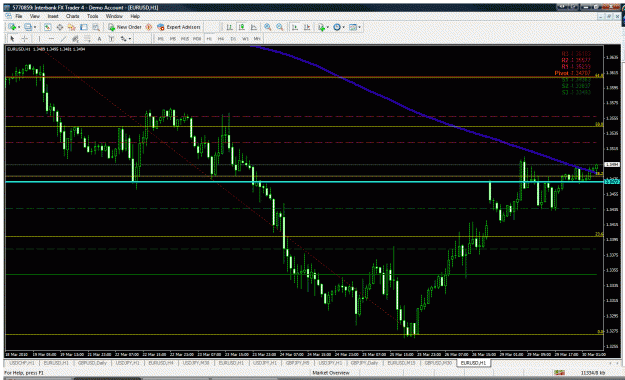Click the connection status 11334/8 kb
The width and height of the screenshot is (625, 380).
coord(593,373)
